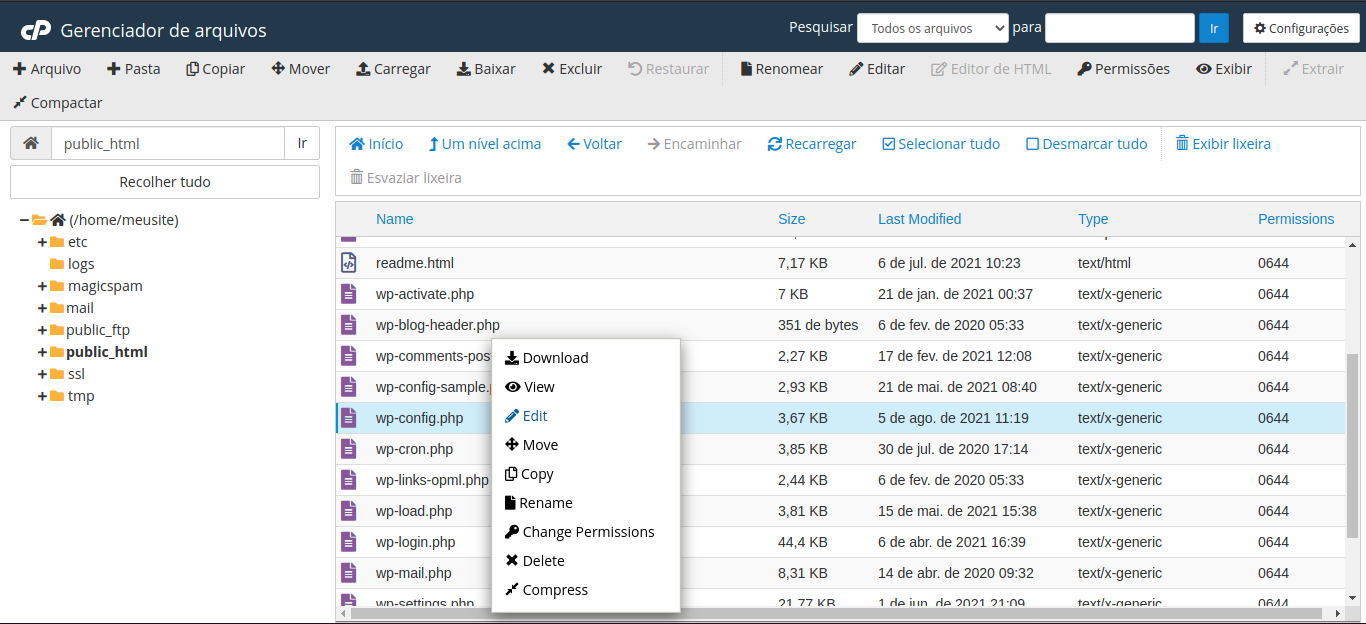
Task: Sort by Permissions column header
Action: (x=1296, y=219)
